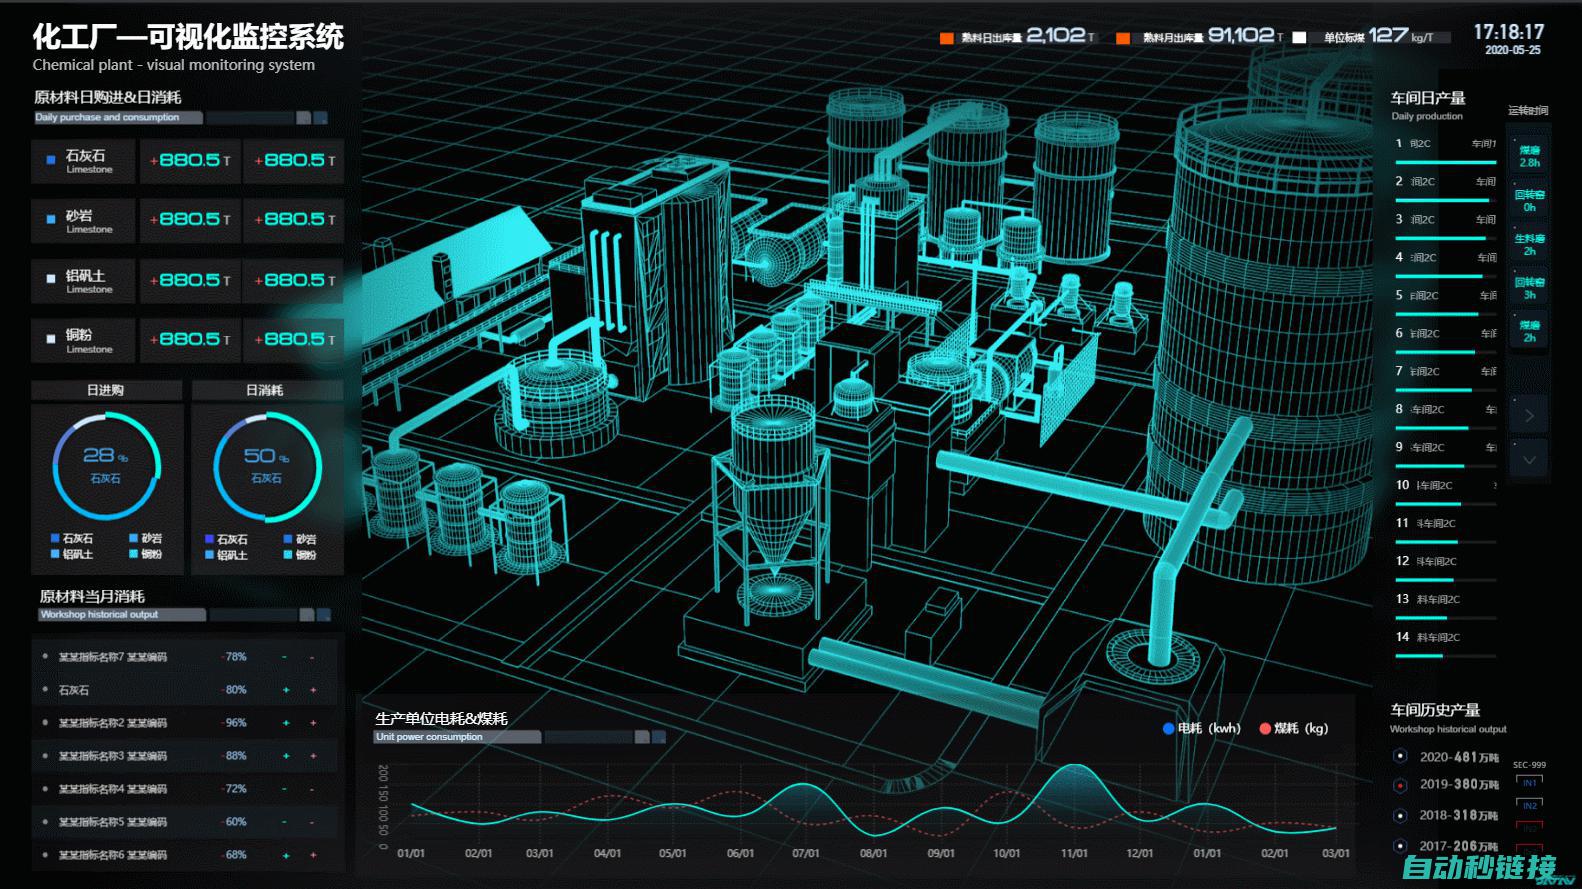Click the 11/01 label on chart axis
Viewport: 1582px width, 889px height.
coord(1074,853)
